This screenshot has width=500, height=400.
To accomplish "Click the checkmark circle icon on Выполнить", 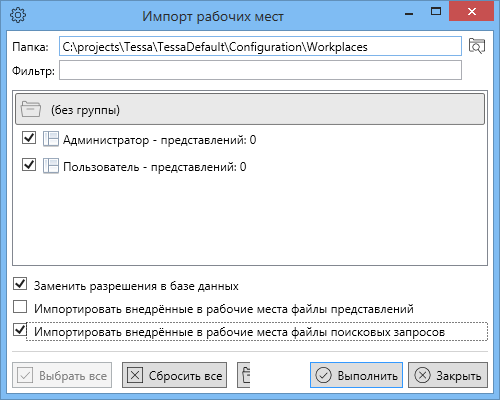I will pyautogui.click(x=323, y=375).
